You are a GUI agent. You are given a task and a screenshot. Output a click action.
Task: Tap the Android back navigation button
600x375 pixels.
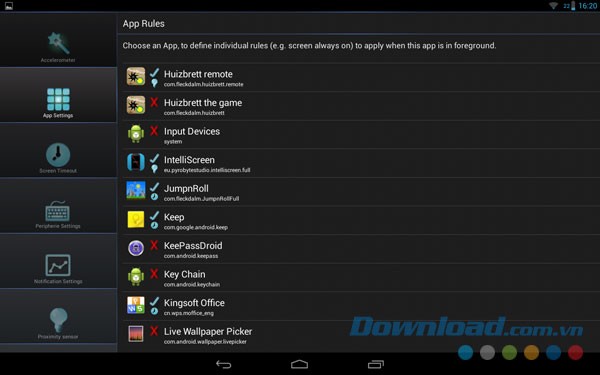tap(224, 364)
